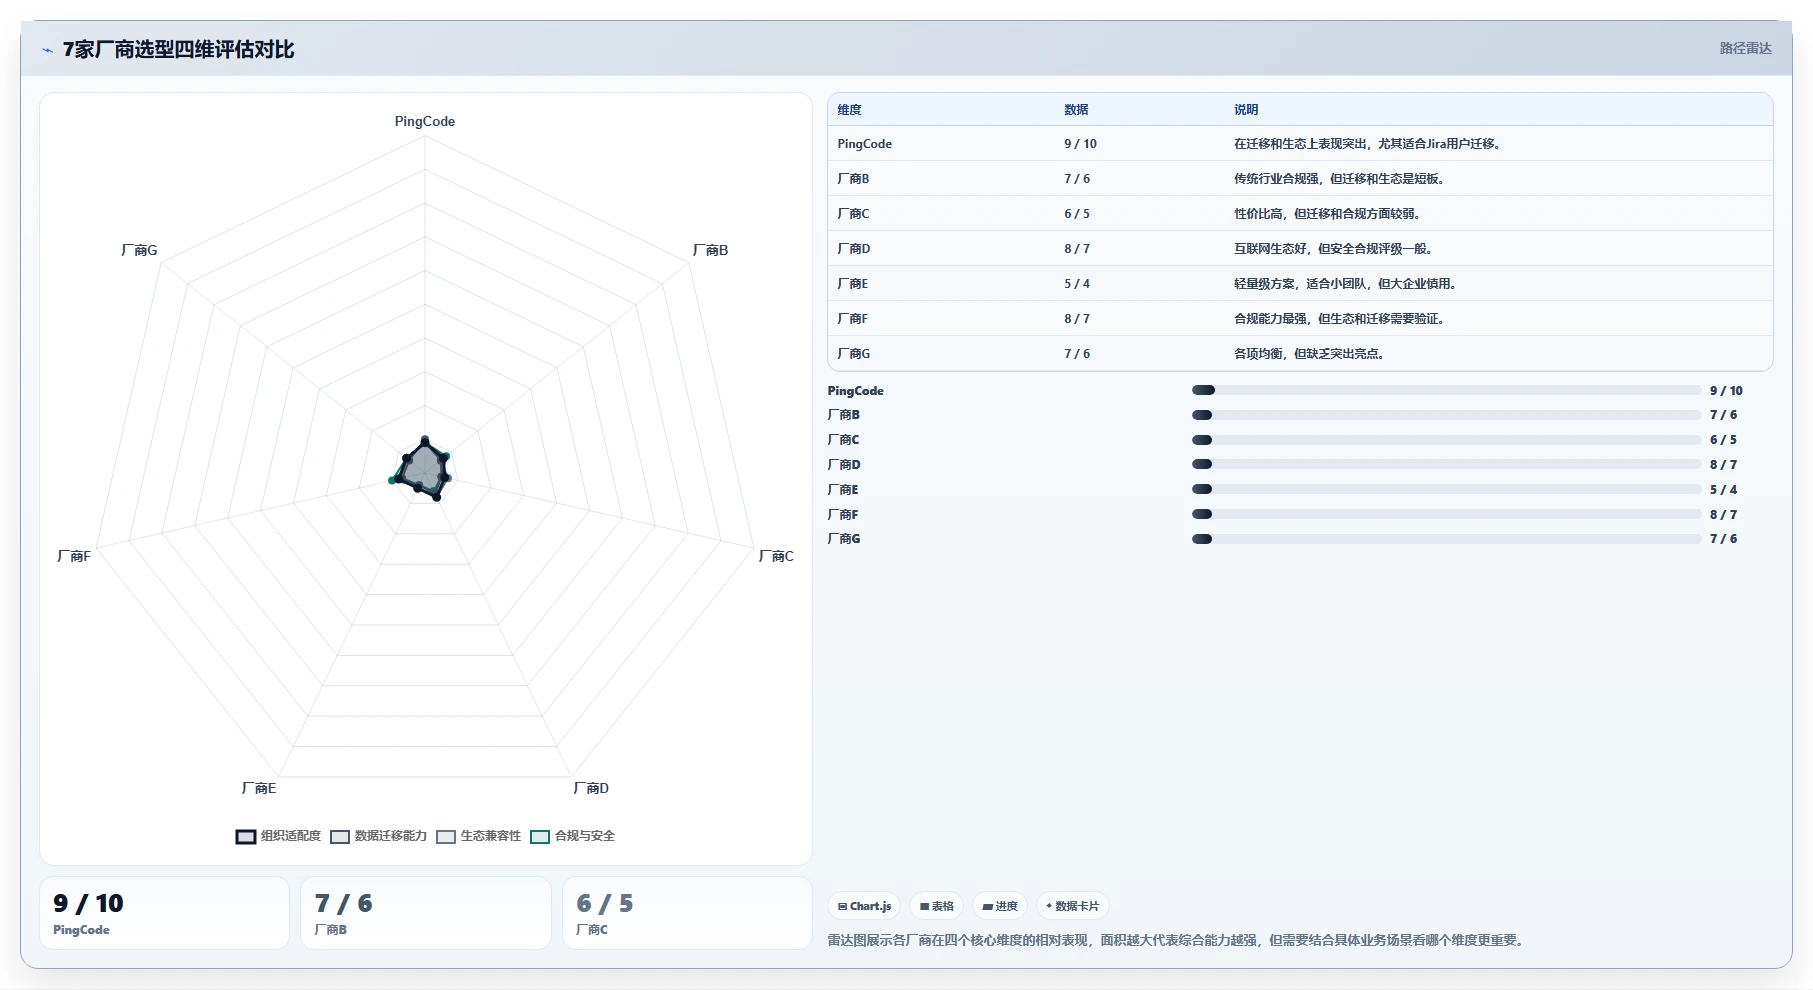1813x990 pixels.
Task: Click the radar icon beside the page title
Action: coord(47,50)
